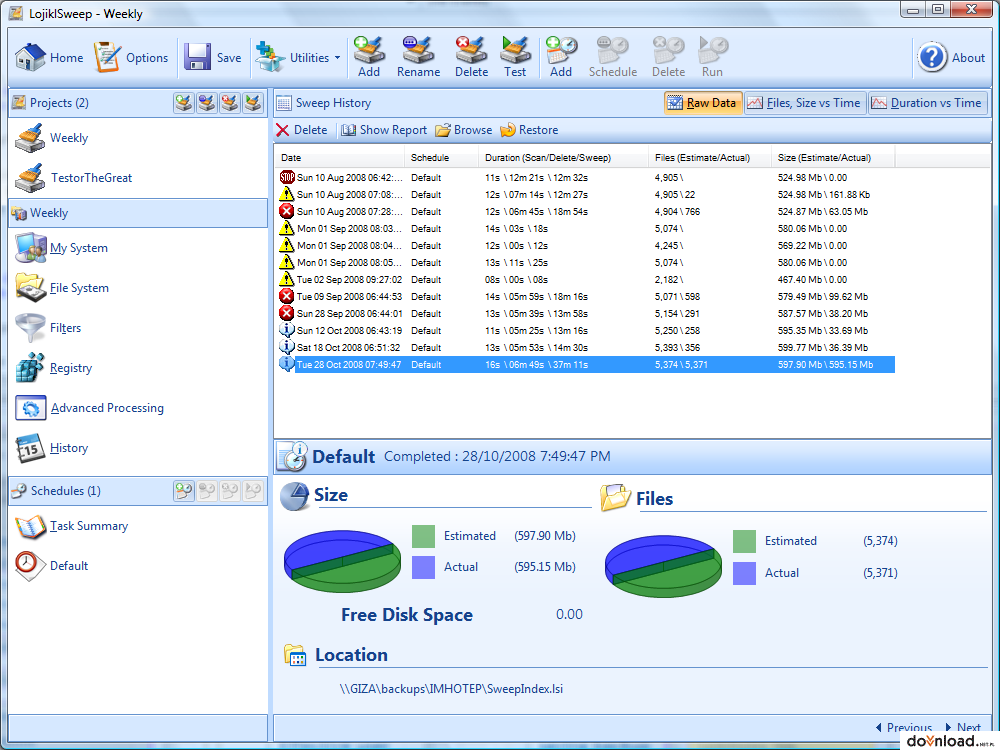Save the project with the floppy disk button
This screenshot has width=1000, height=750.
(213, 57)
